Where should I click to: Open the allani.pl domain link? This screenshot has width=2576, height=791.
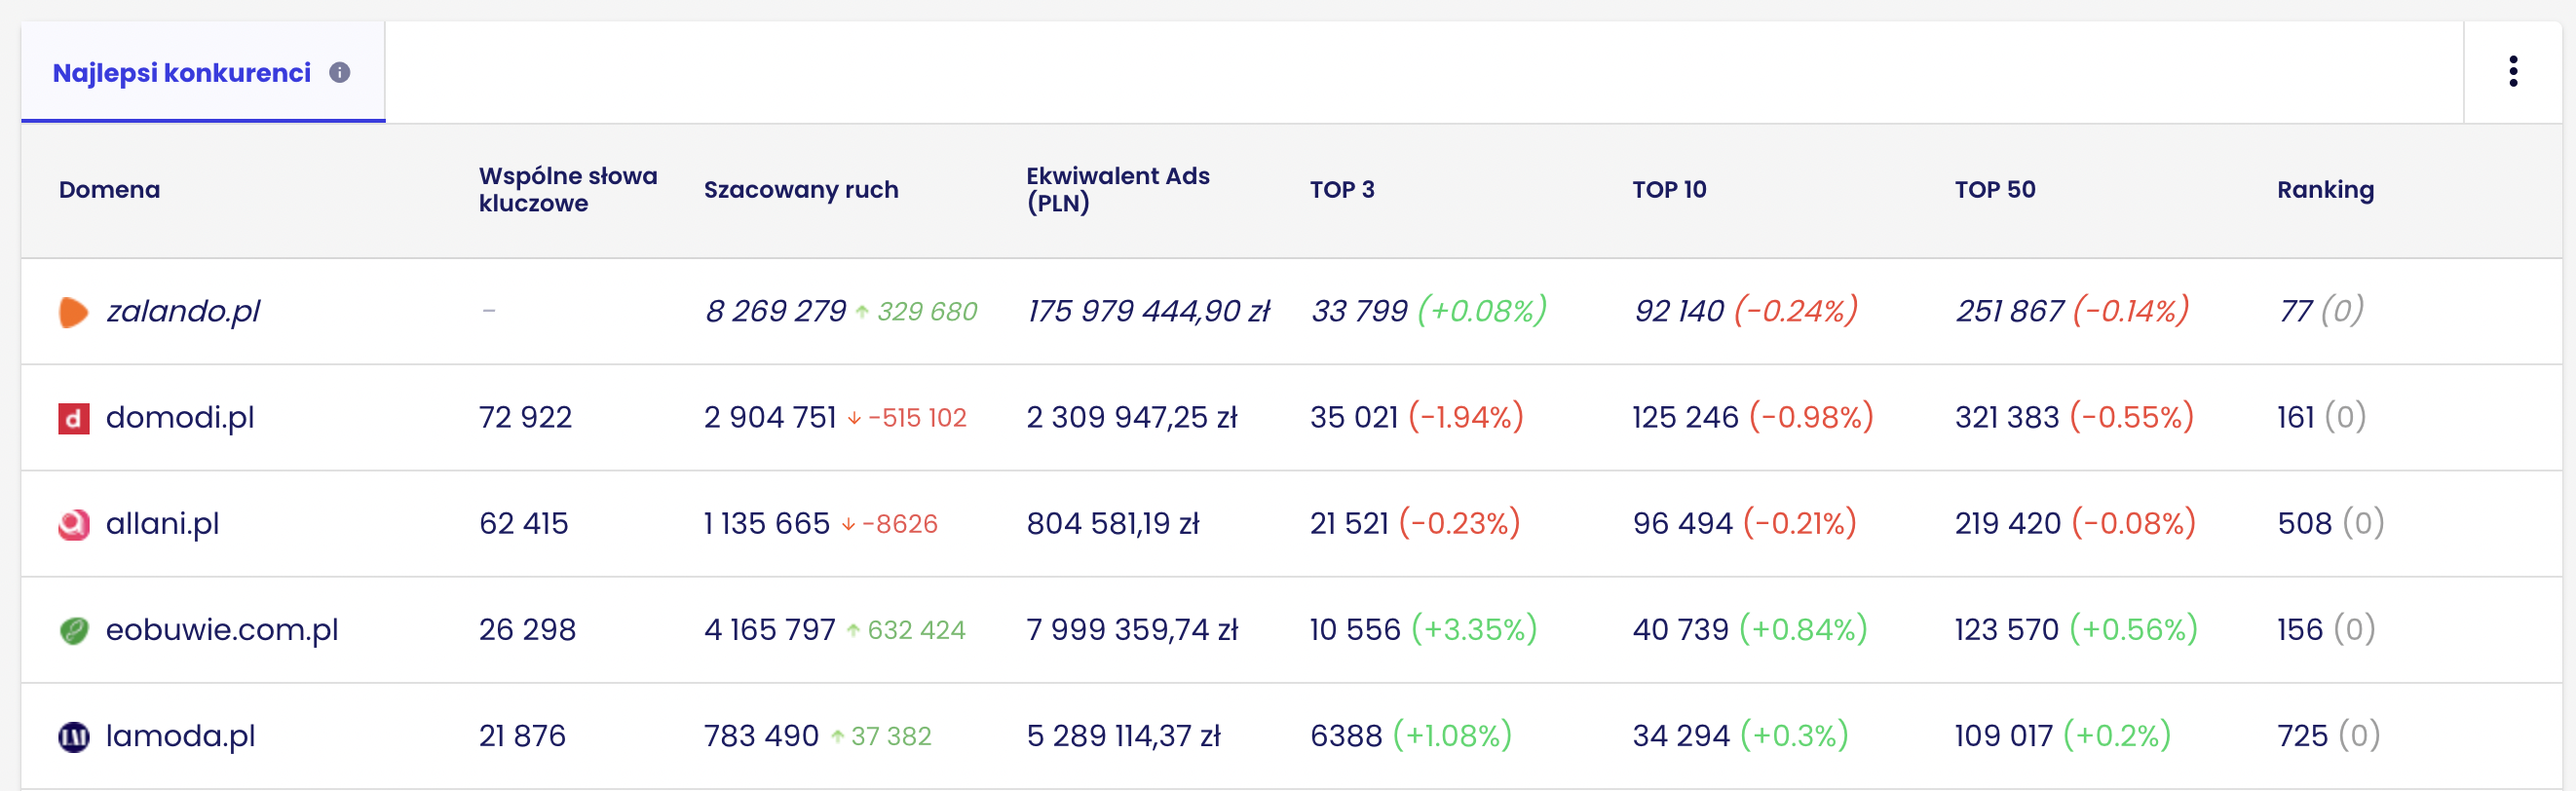click(163, 523)
